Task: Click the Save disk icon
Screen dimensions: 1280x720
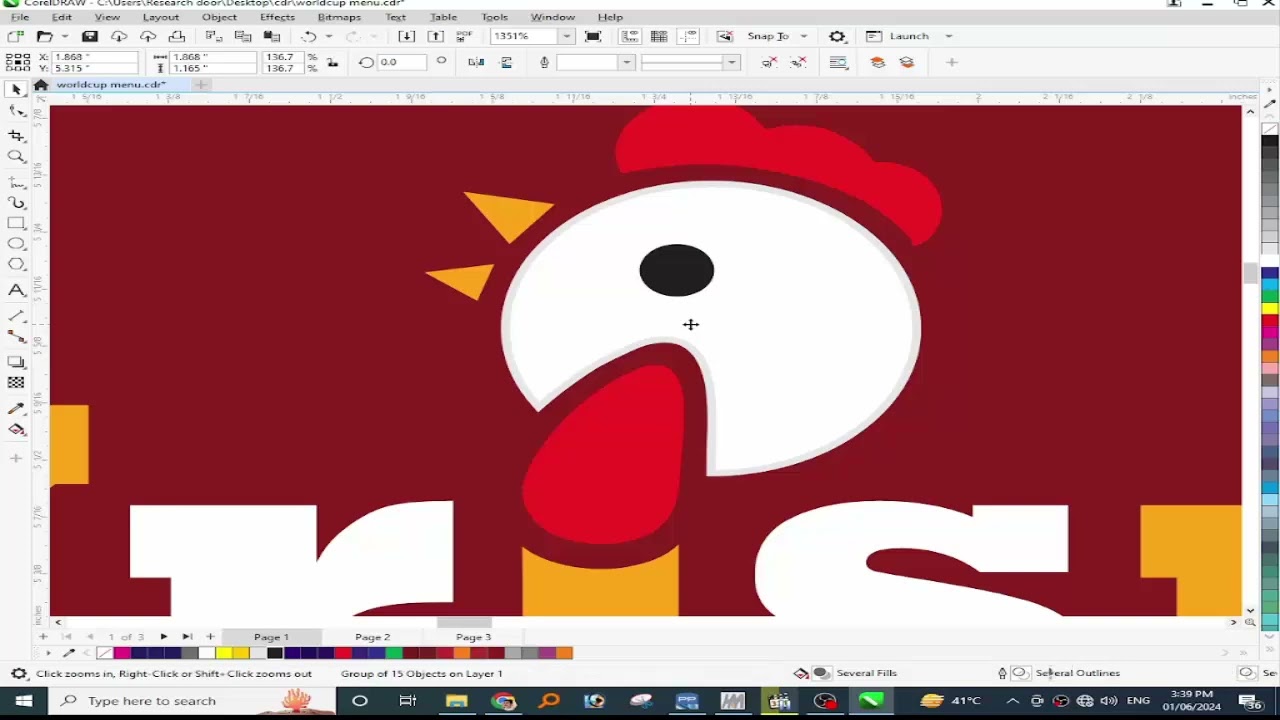Action: click(x=90, y=36)
